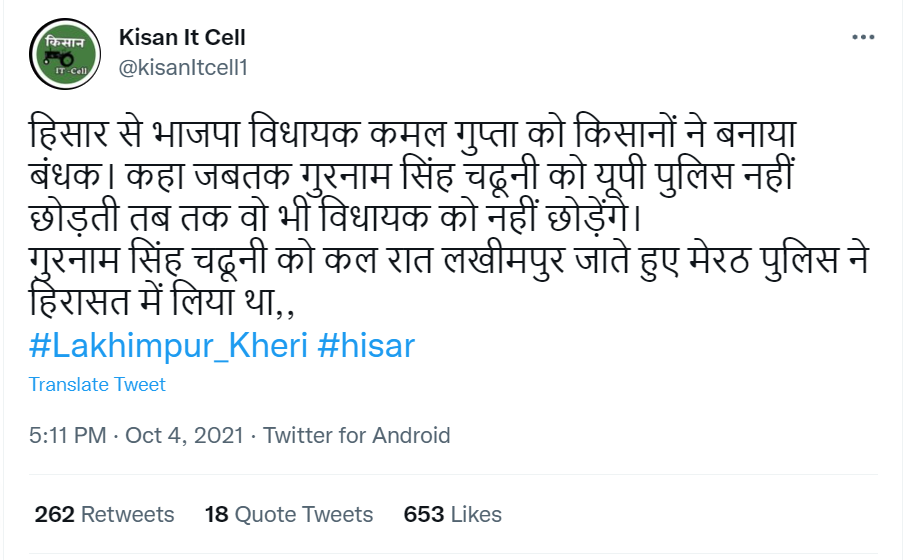View the 653 Likes list
This screenshot has width=916, height=560.
click(x=452, y=515)
